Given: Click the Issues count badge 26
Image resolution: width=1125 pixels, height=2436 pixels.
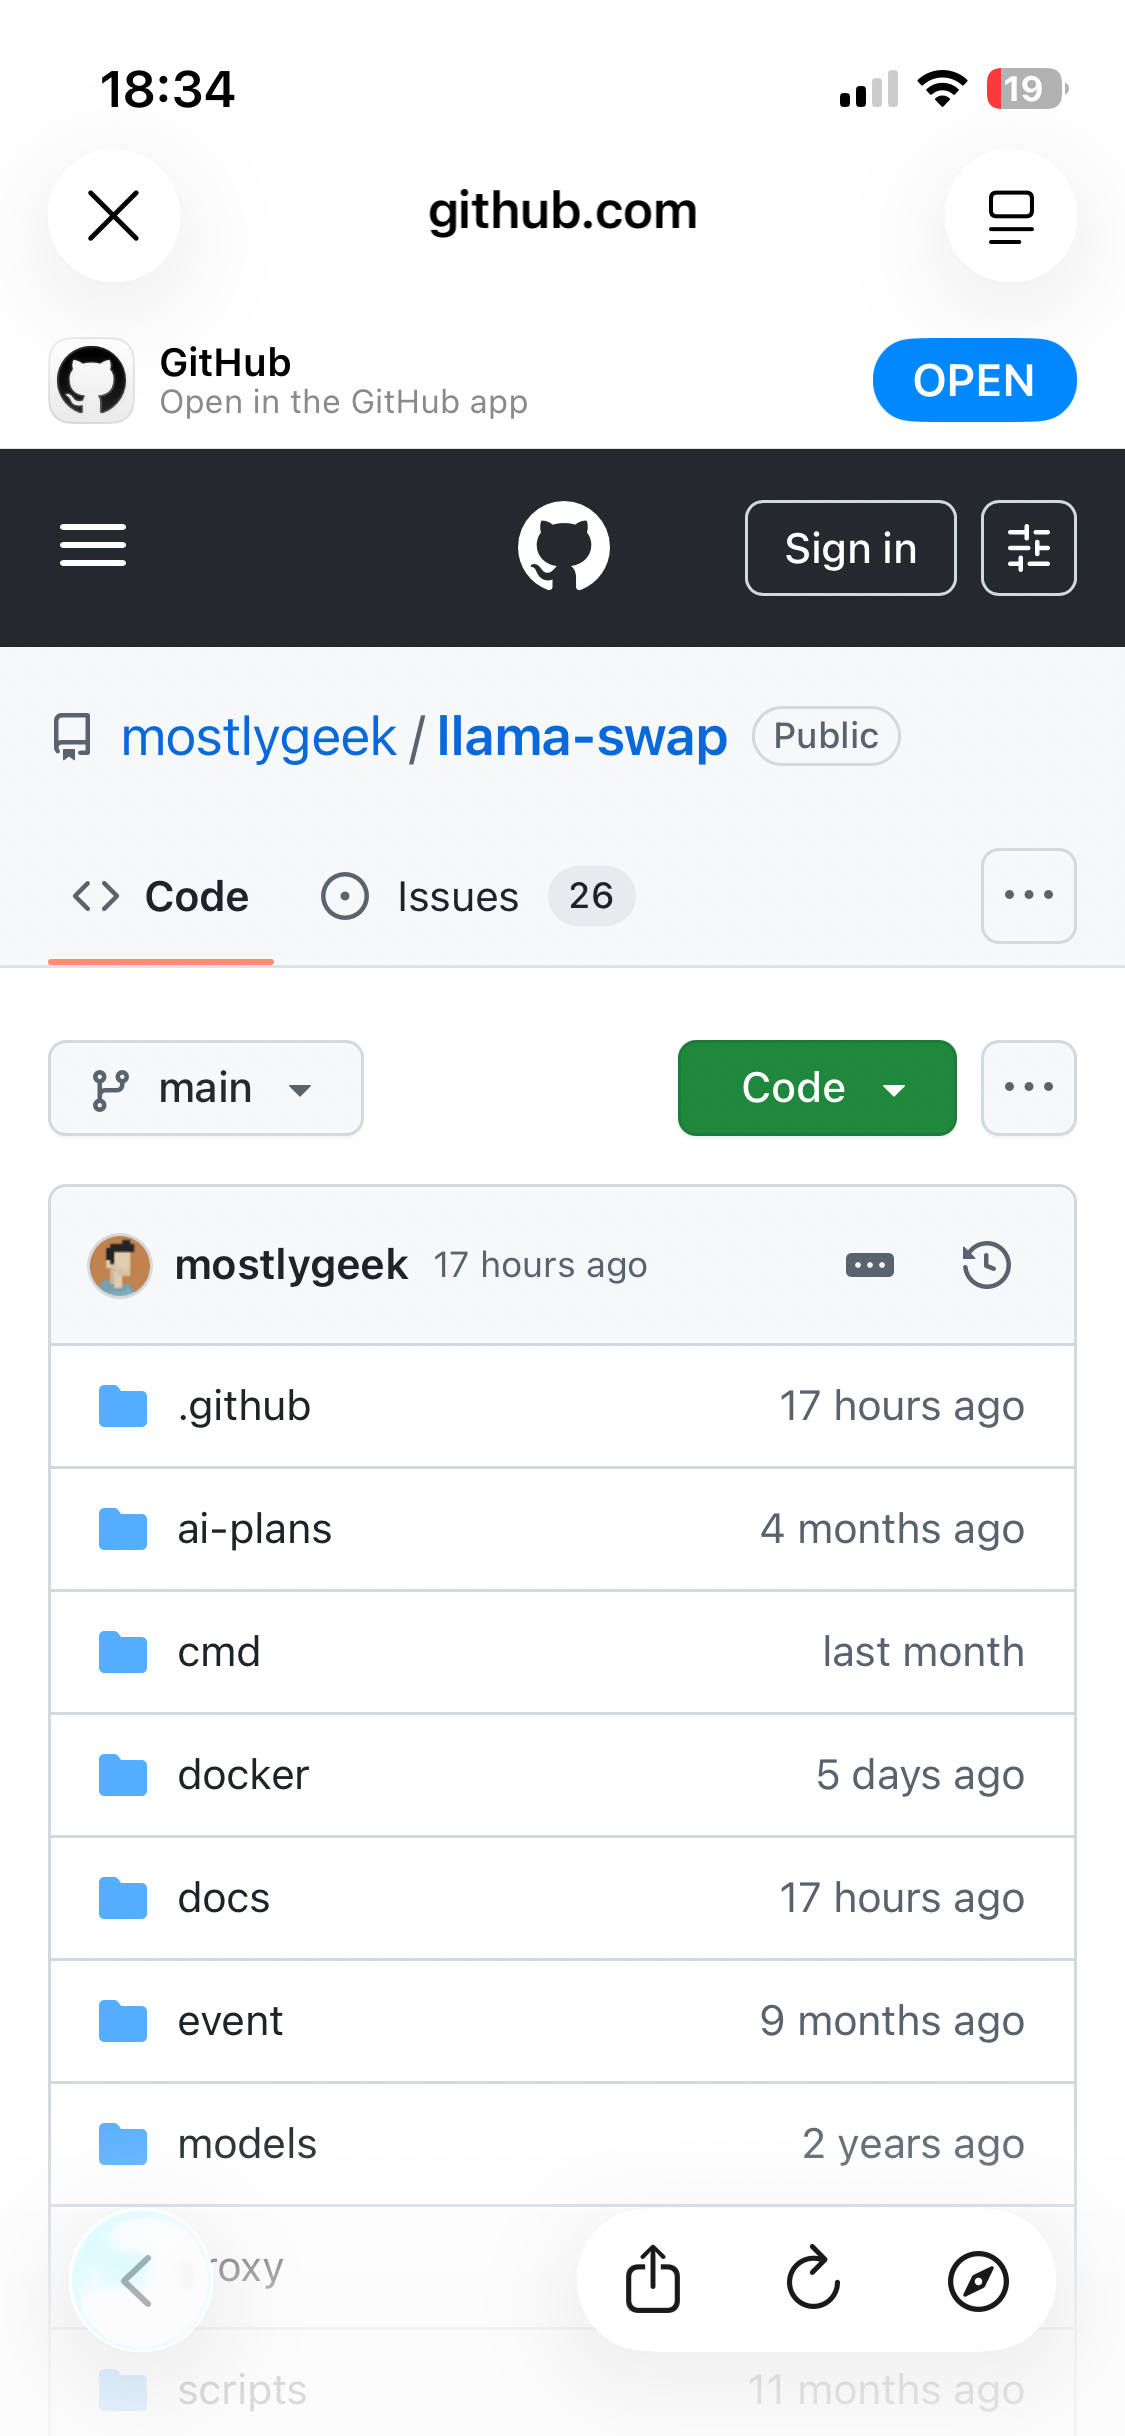Looking at the screenshot, I should pos(591,896).
